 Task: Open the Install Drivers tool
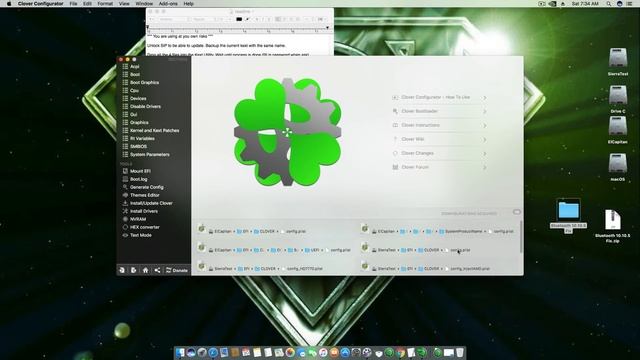click(144, 211)
